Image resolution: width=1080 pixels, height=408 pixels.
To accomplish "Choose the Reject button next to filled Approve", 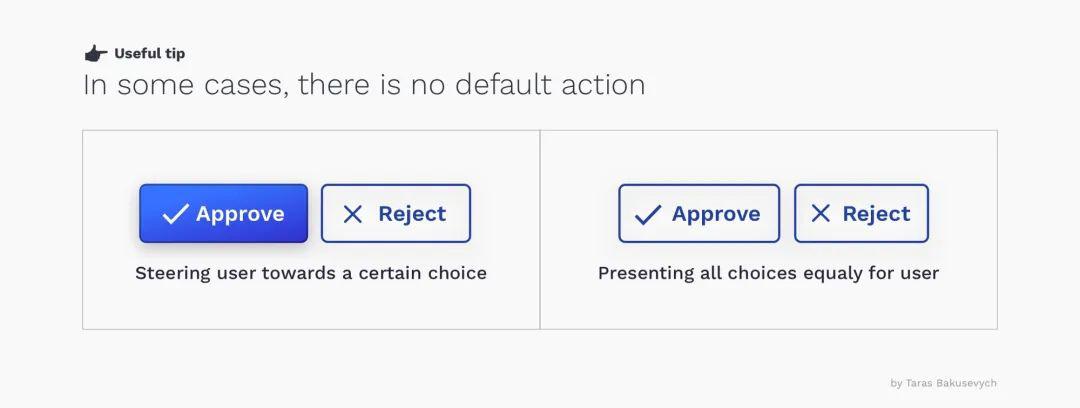I will tap(396, 214).
